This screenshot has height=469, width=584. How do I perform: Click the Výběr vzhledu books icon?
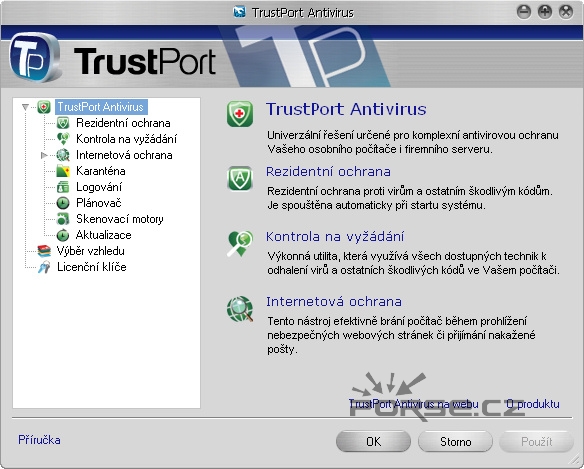(44, 251)
